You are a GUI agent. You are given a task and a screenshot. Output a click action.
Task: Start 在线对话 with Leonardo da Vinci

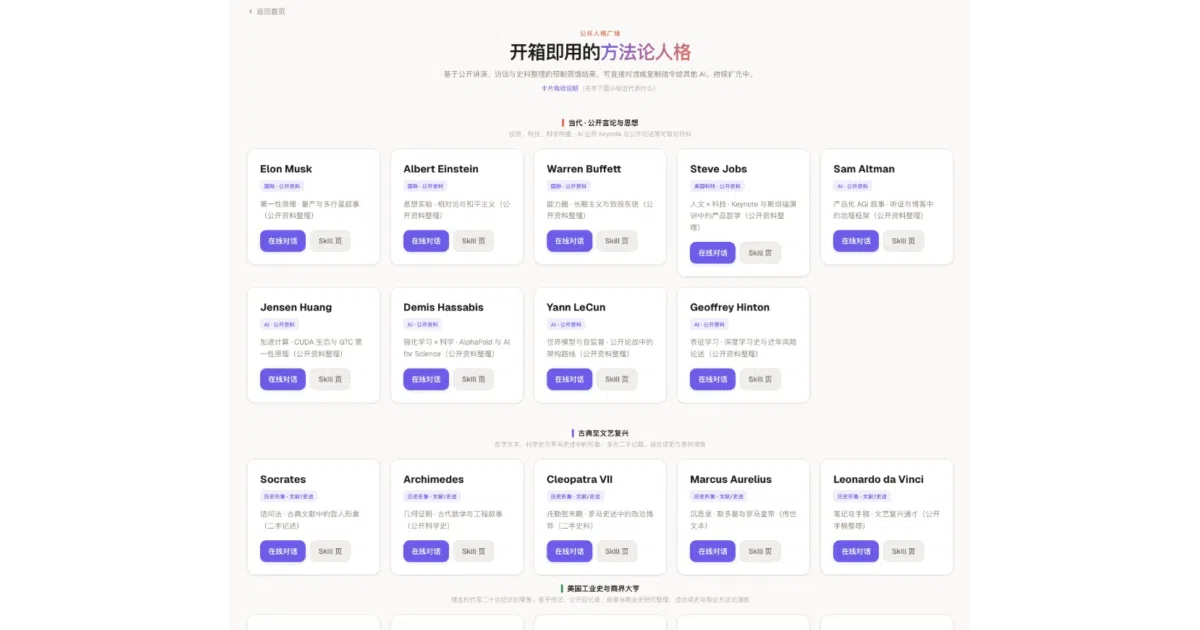(856, 551)
